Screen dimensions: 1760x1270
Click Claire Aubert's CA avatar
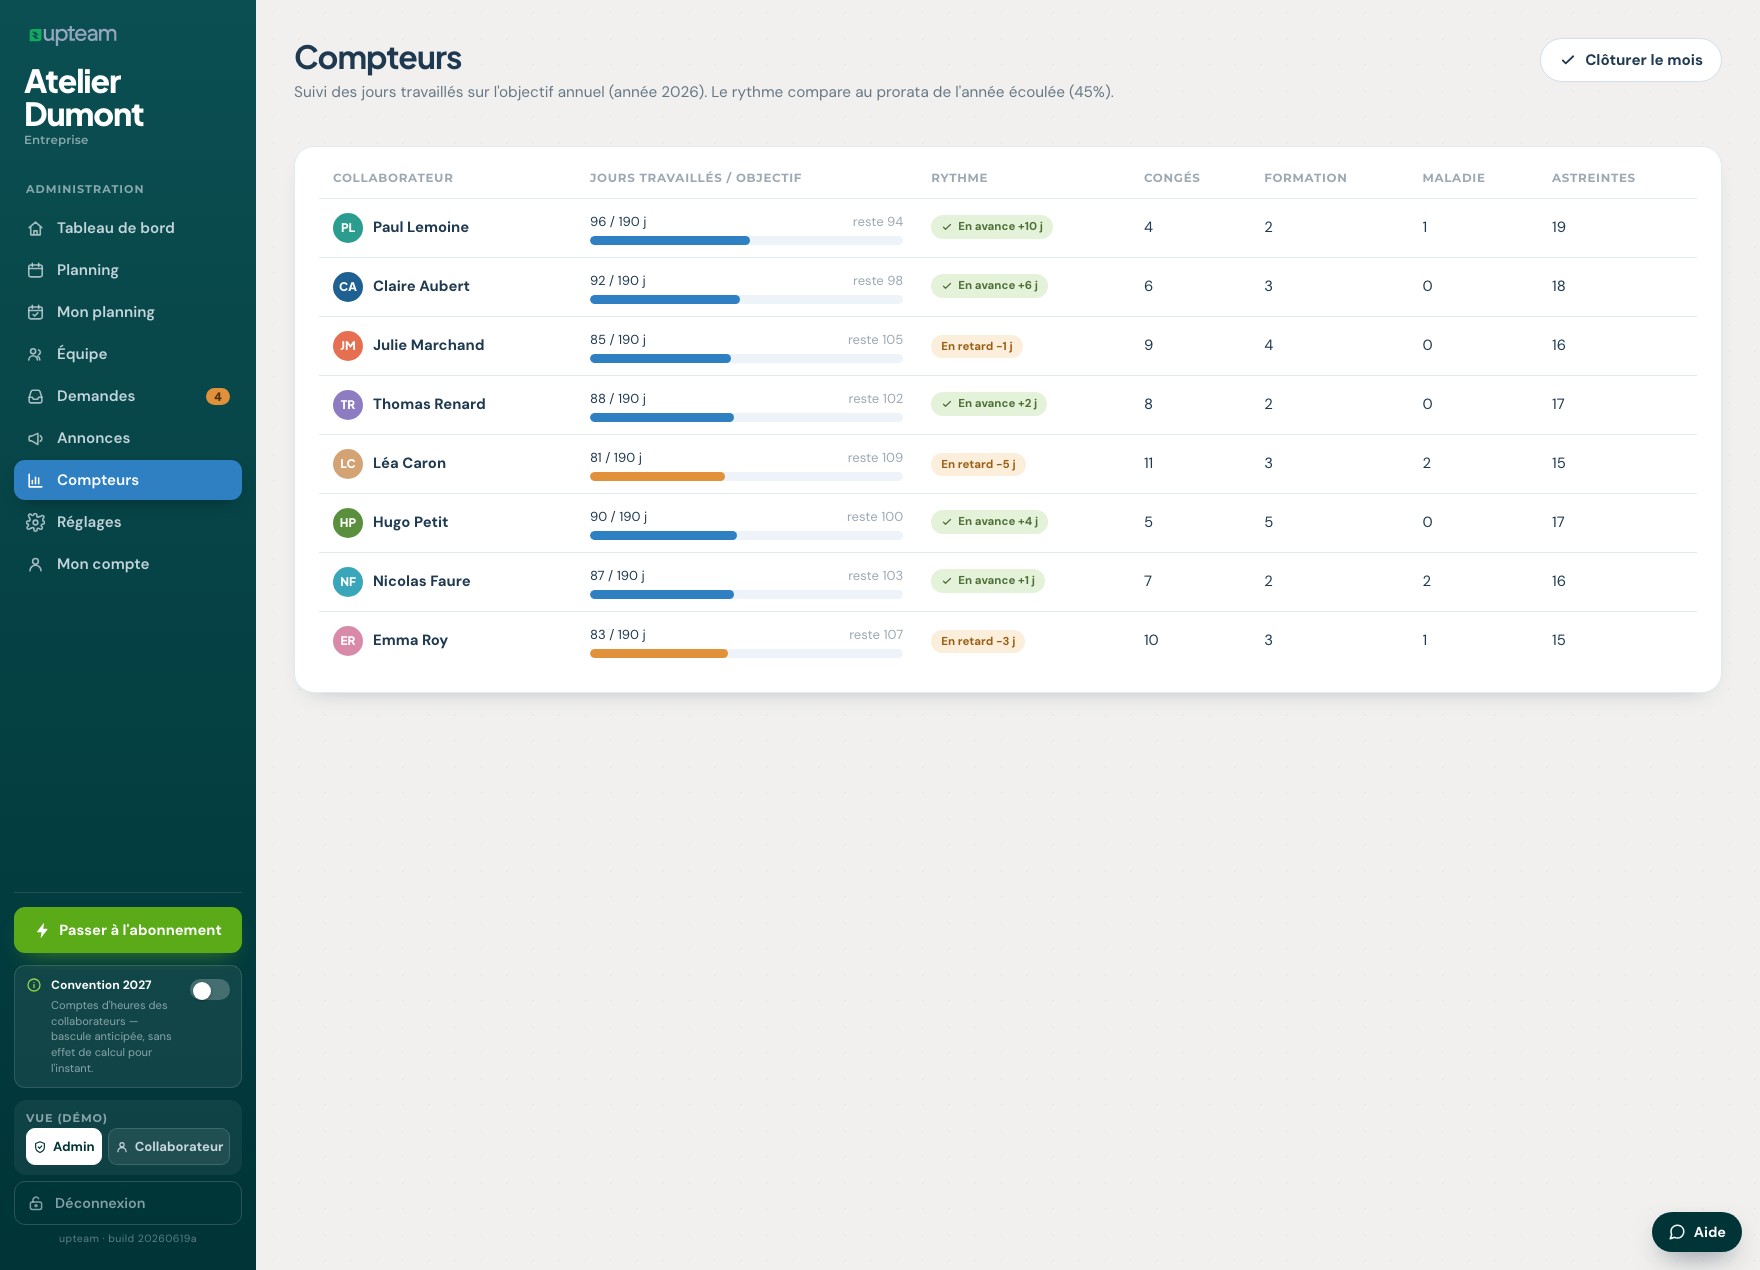(x=348, y=286)
